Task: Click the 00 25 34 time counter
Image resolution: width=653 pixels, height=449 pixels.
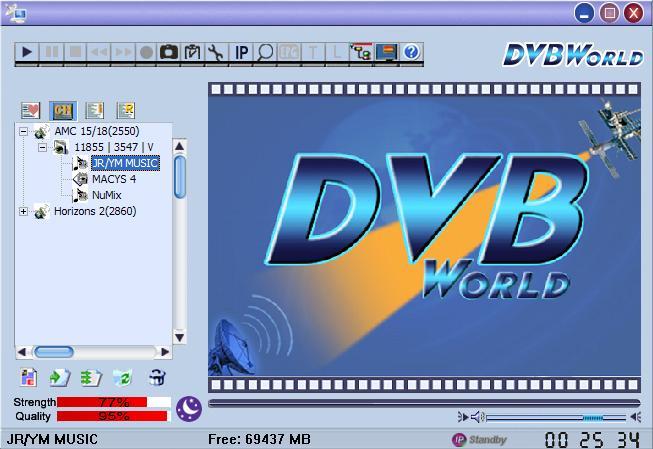Action: (x=591, y=440)
